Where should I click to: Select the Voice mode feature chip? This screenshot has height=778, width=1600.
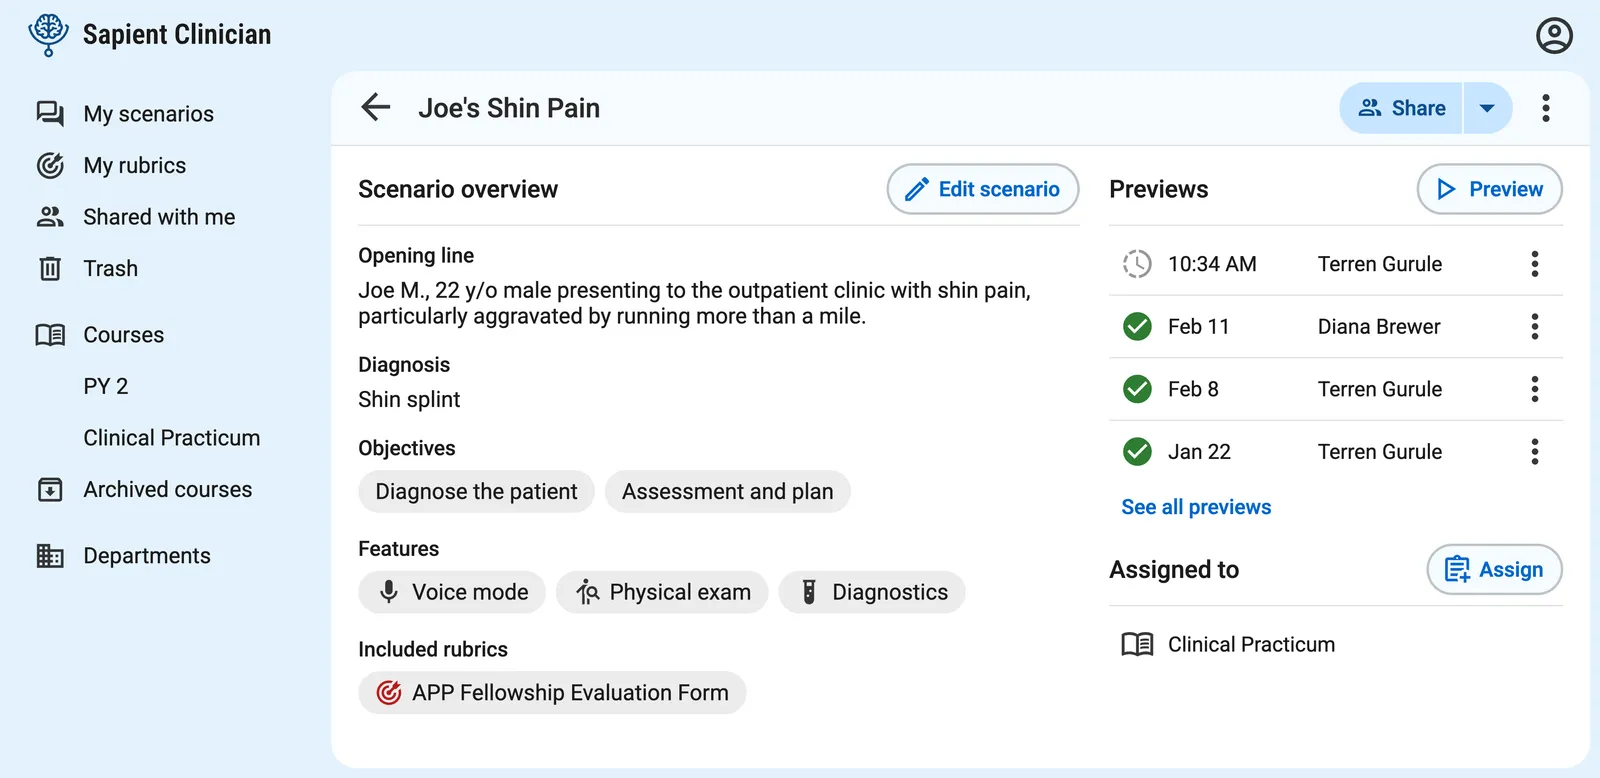tap(451, 592)
